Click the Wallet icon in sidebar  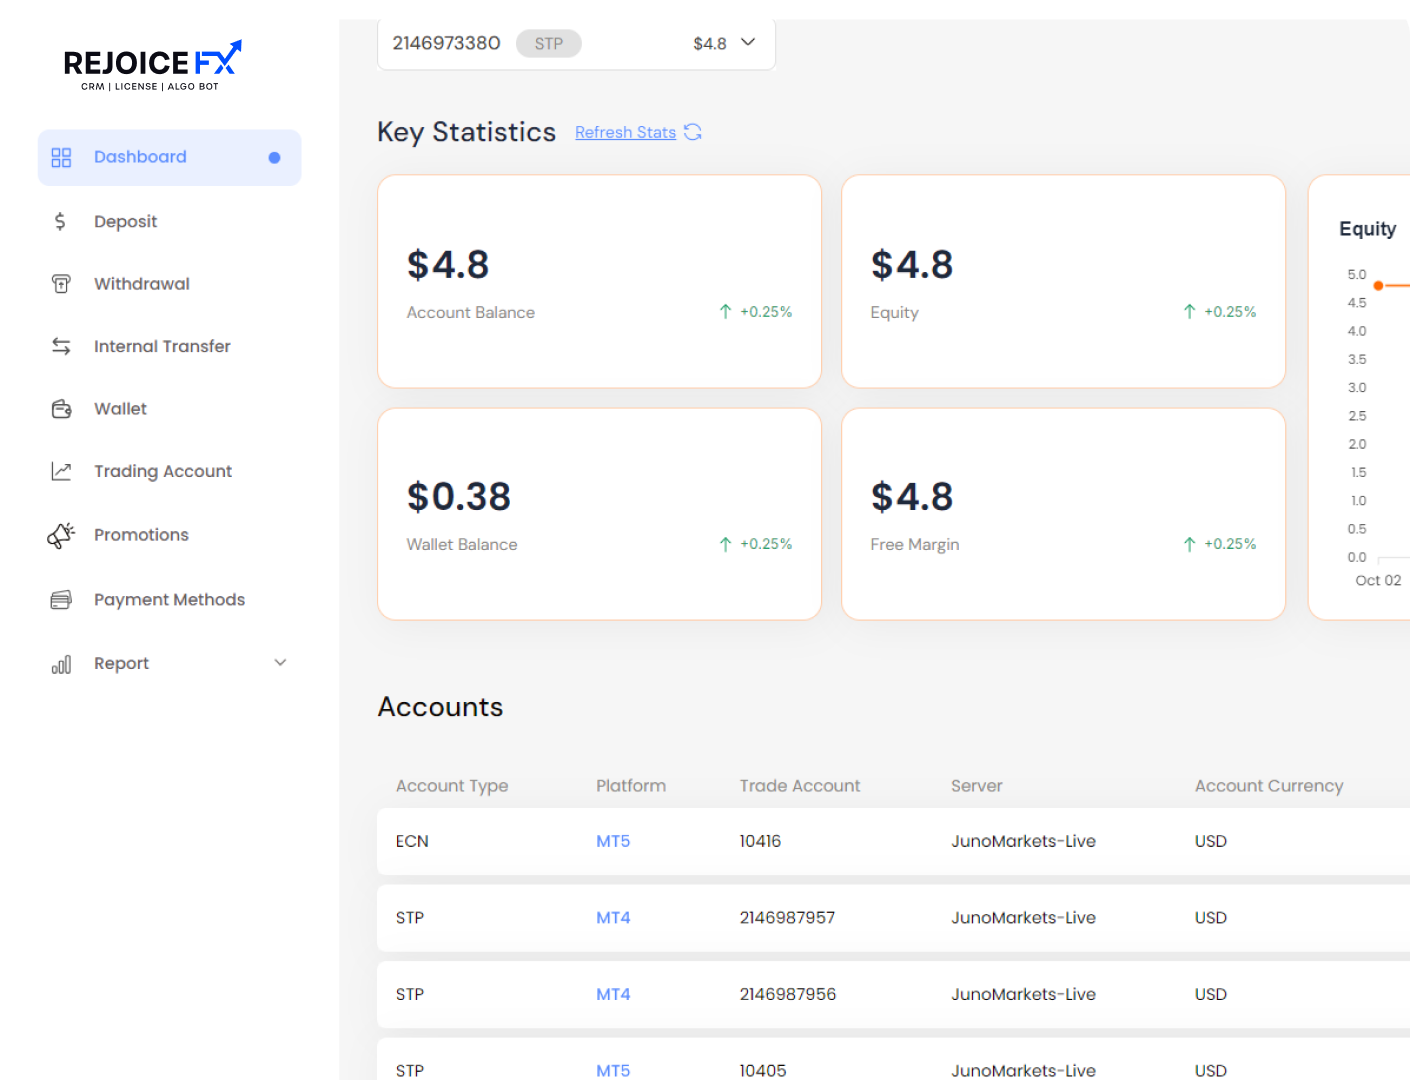click(x=61, y=409)
